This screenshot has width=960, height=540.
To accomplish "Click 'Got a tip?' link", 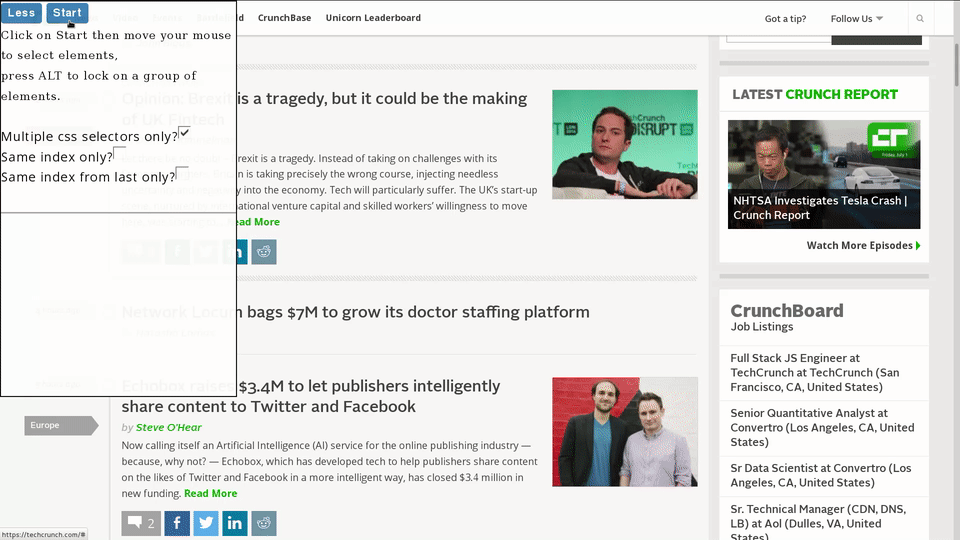I will point(785,18).
